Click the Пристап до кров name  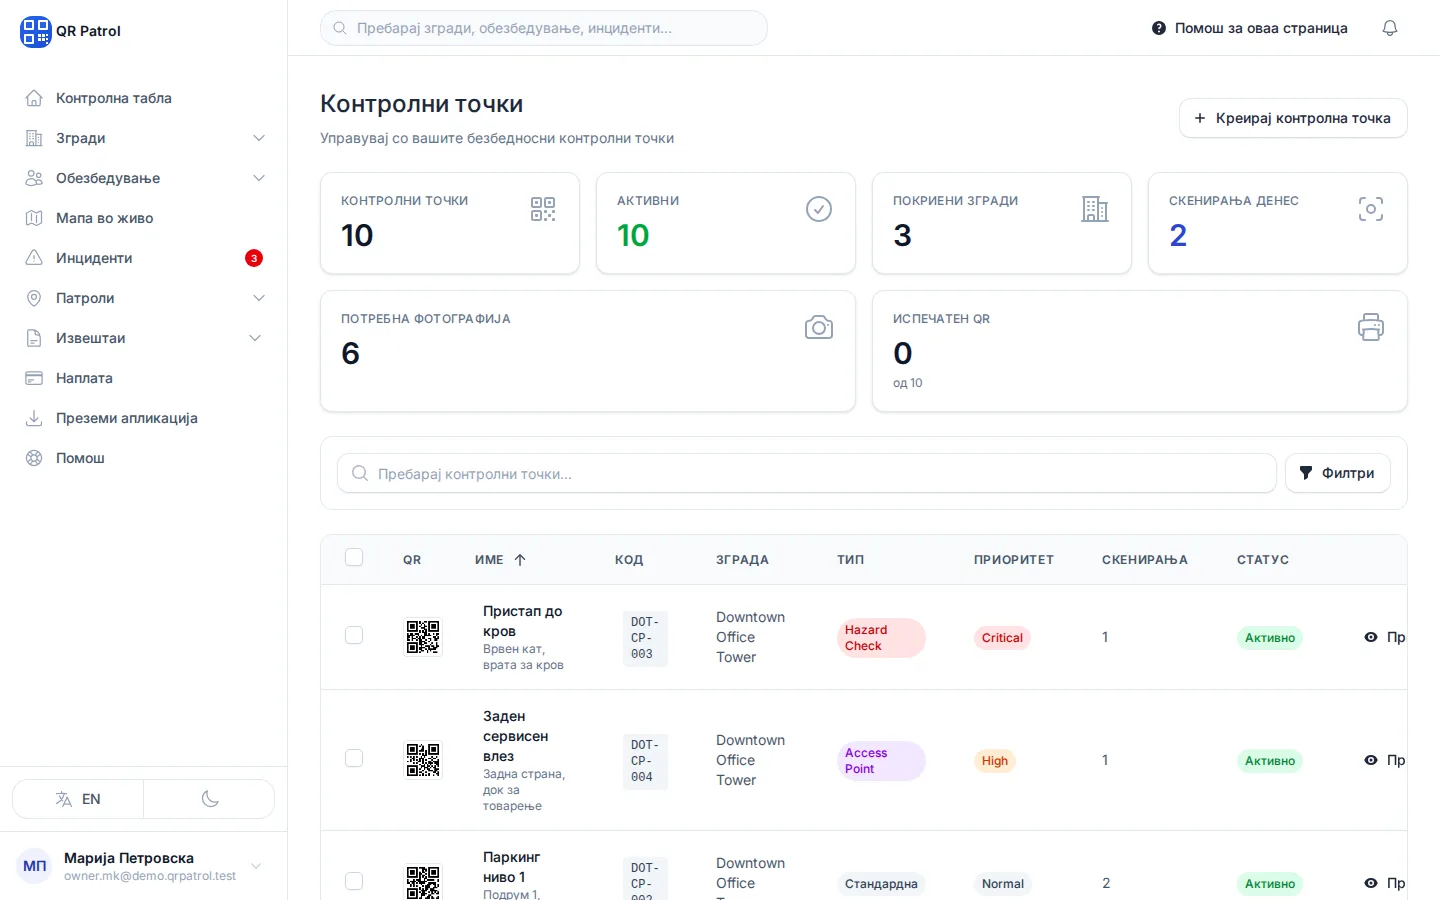[523, 621]
